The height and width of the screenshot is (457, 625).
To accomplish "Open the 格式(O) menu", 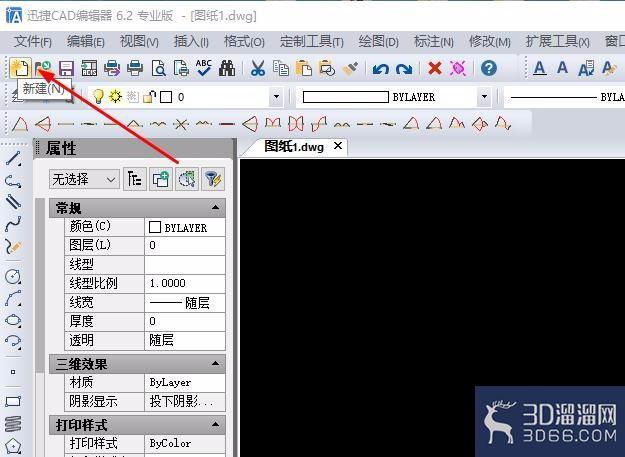I will (x=244, y=41).
